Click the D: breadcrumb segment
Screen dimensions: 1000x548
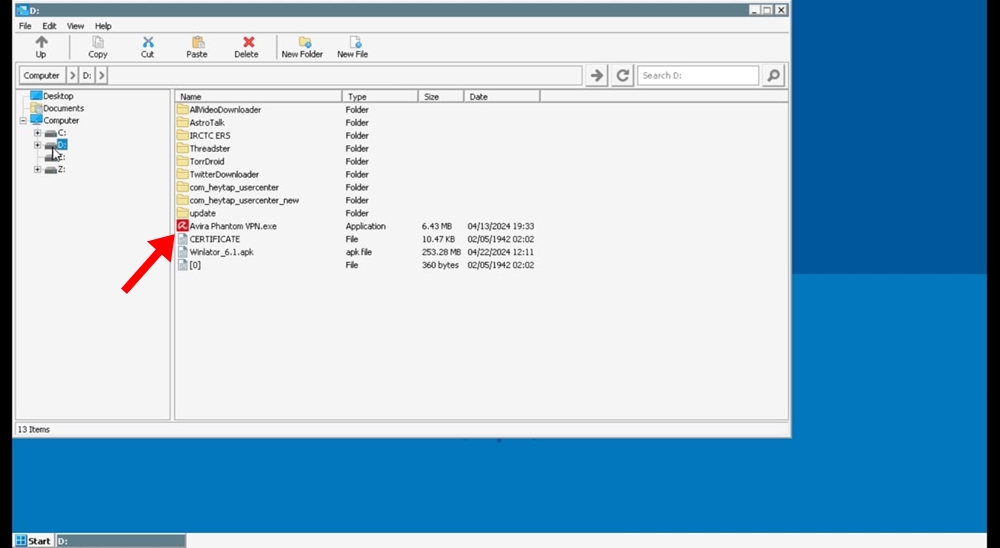pos(87,75)
